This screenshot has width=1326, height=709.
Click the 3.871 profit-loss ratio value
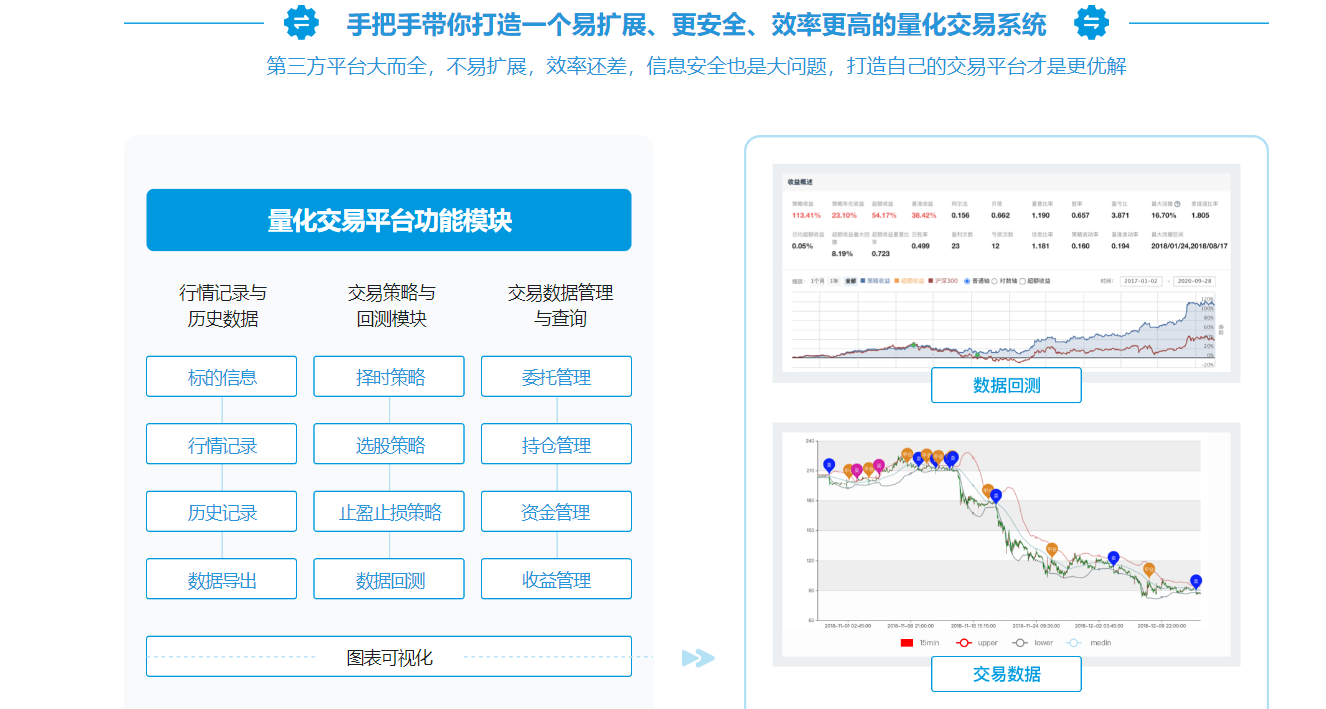pos(1120,215)
